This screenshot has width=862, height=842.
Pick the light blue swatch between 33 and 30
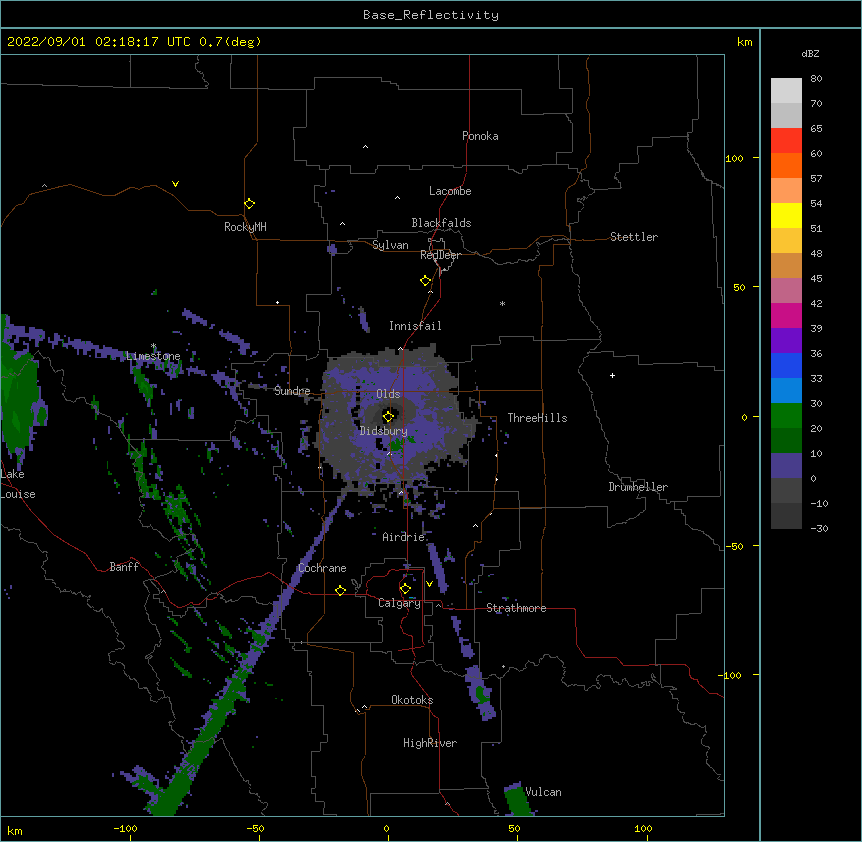point(786,390)
